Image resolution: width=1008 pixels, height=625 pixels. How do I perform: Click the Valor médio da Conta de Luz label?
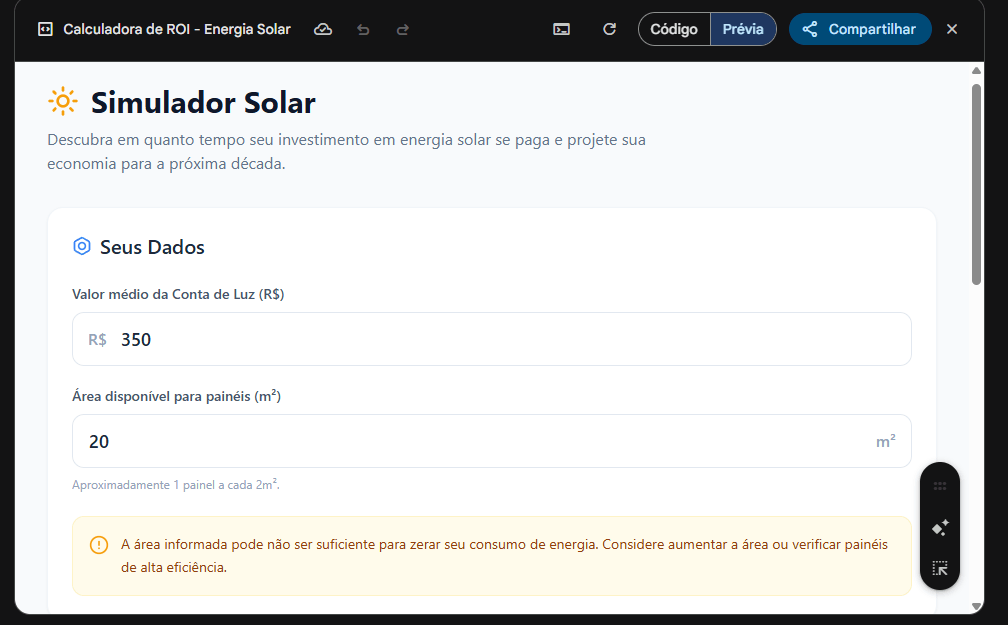178,294
